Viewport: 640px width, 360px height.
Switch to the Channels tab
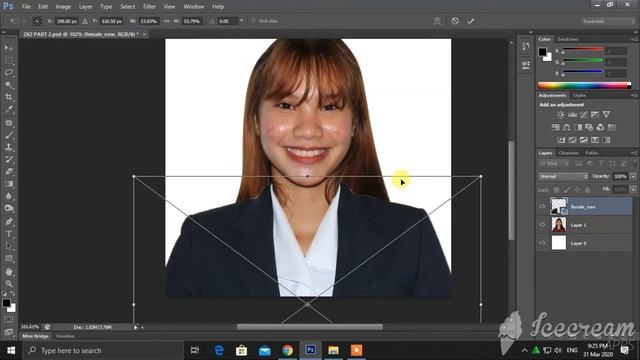[x=569, y=153]
